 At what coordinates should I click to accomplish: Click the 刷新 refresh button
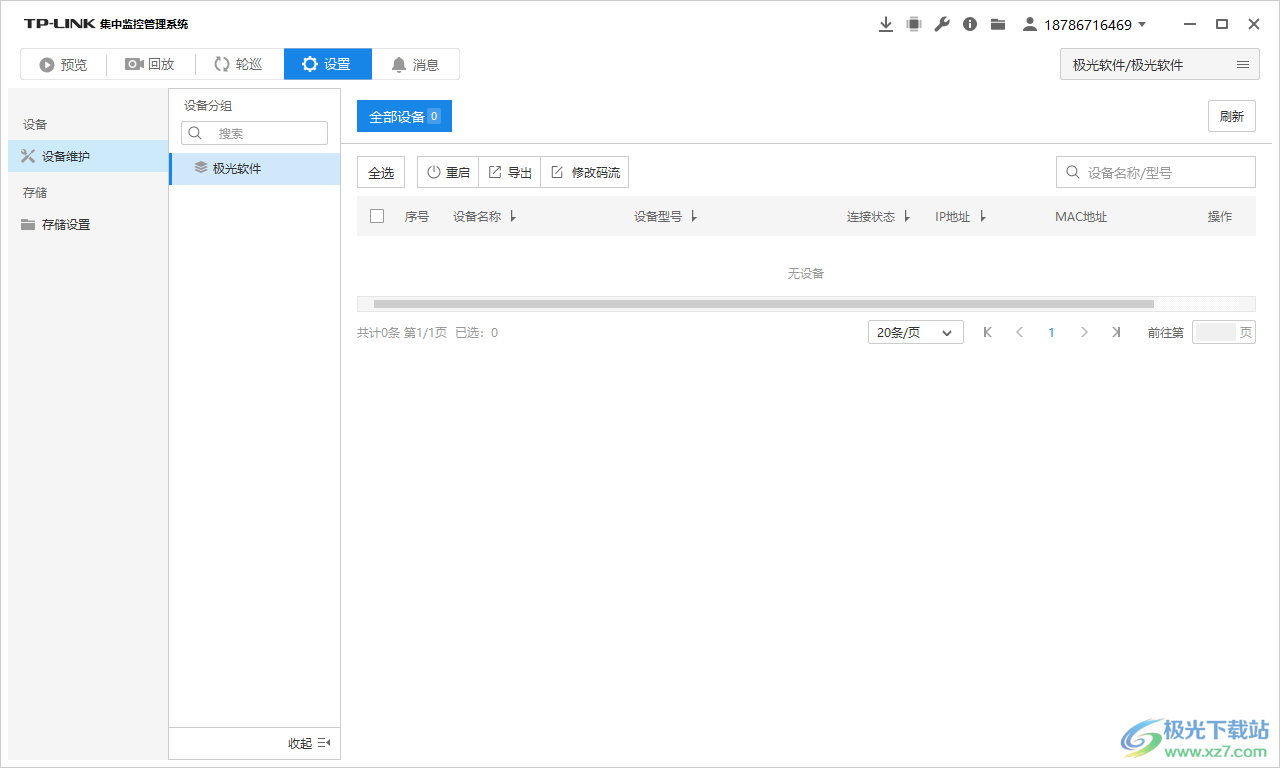point(1231,115)
